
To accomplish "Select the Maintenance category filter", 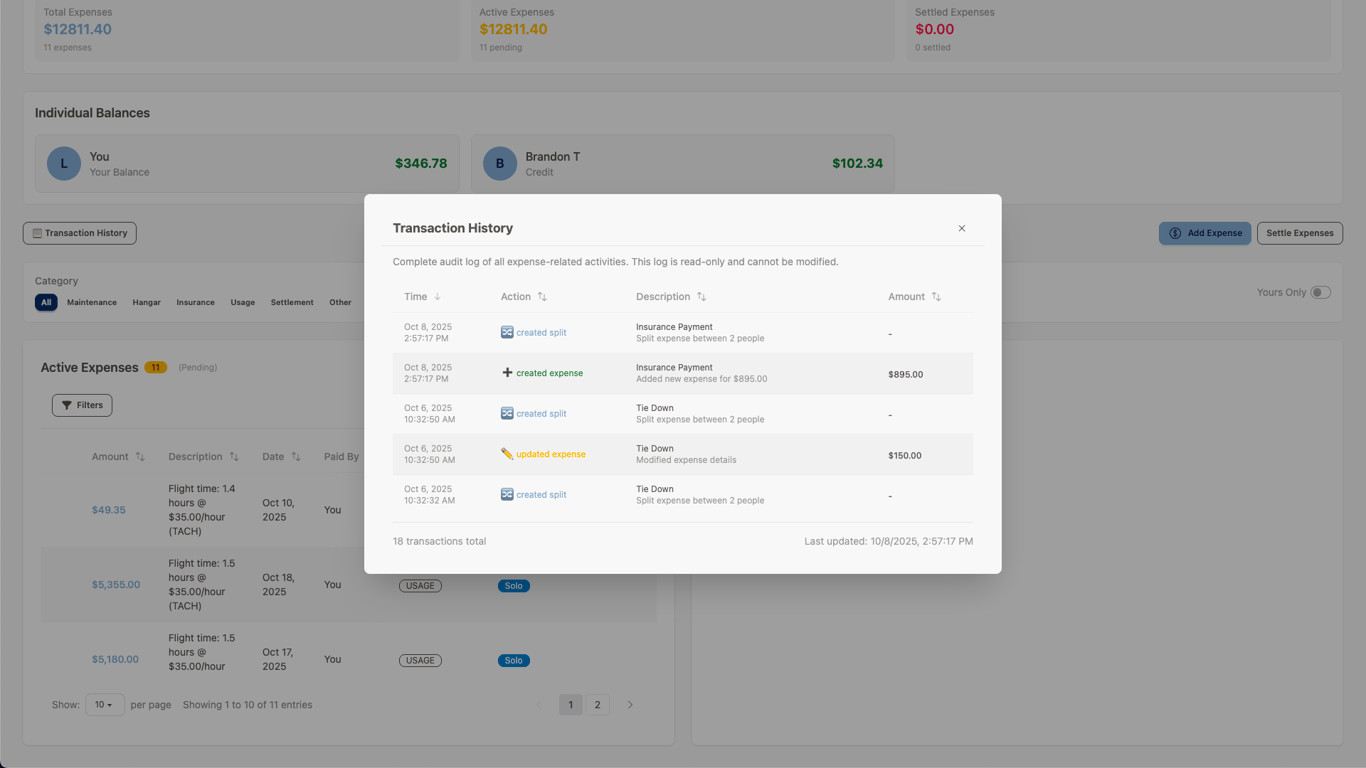I will pos(91,302).
